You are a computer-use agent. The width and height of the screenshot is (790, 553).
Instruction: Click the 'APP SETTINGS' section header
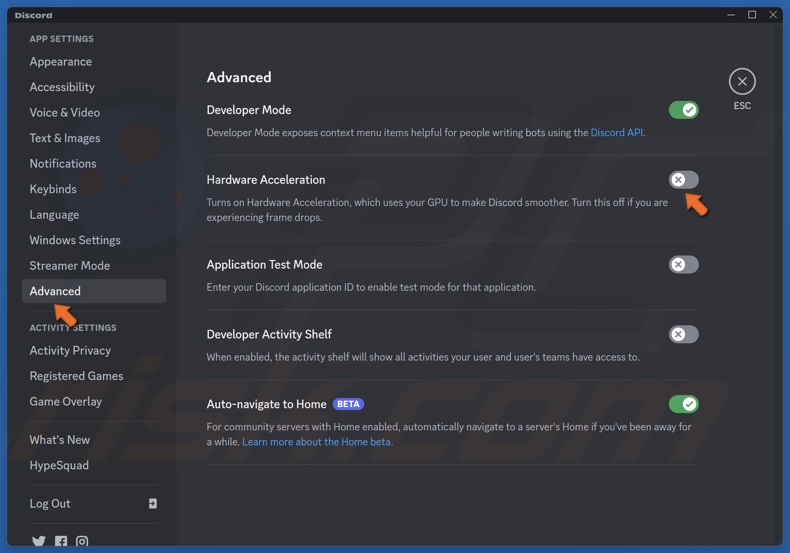tap(61, 39)
